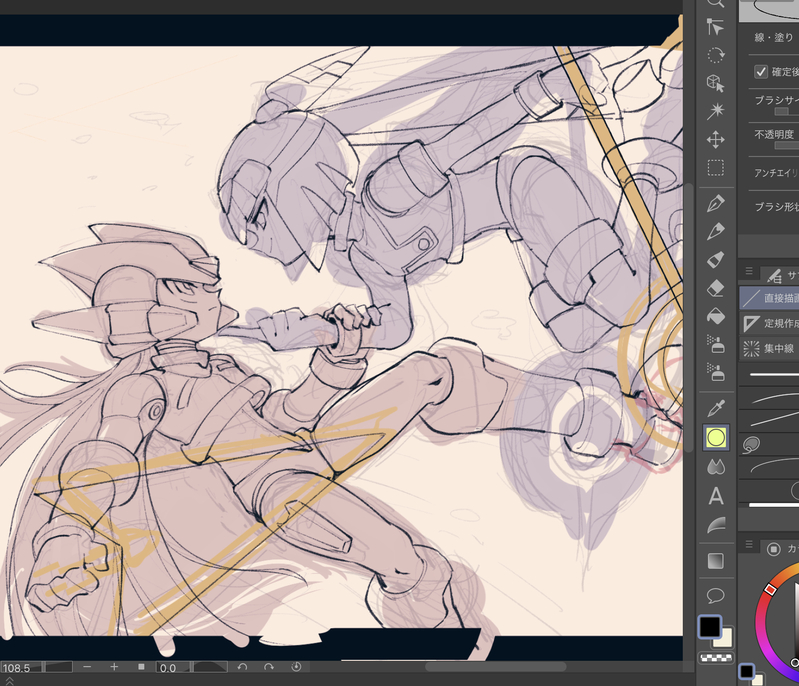Reset rotation icon in bottom bar
The image size is (799, 686).
pos(296,667)
